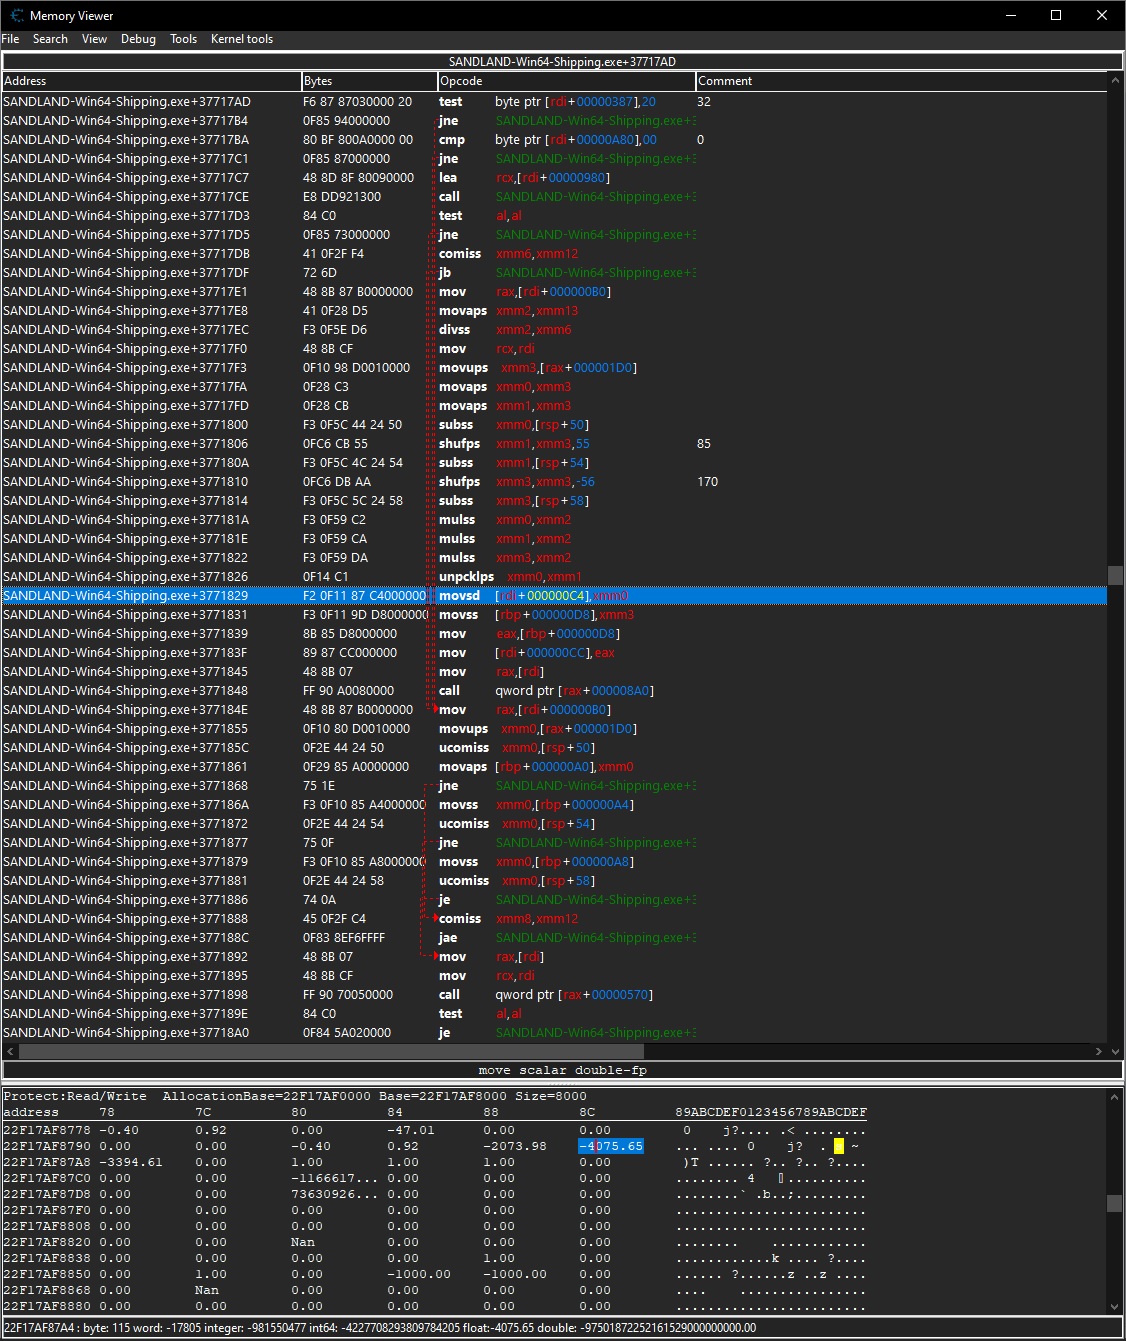Open the View menu

point(94,39)
